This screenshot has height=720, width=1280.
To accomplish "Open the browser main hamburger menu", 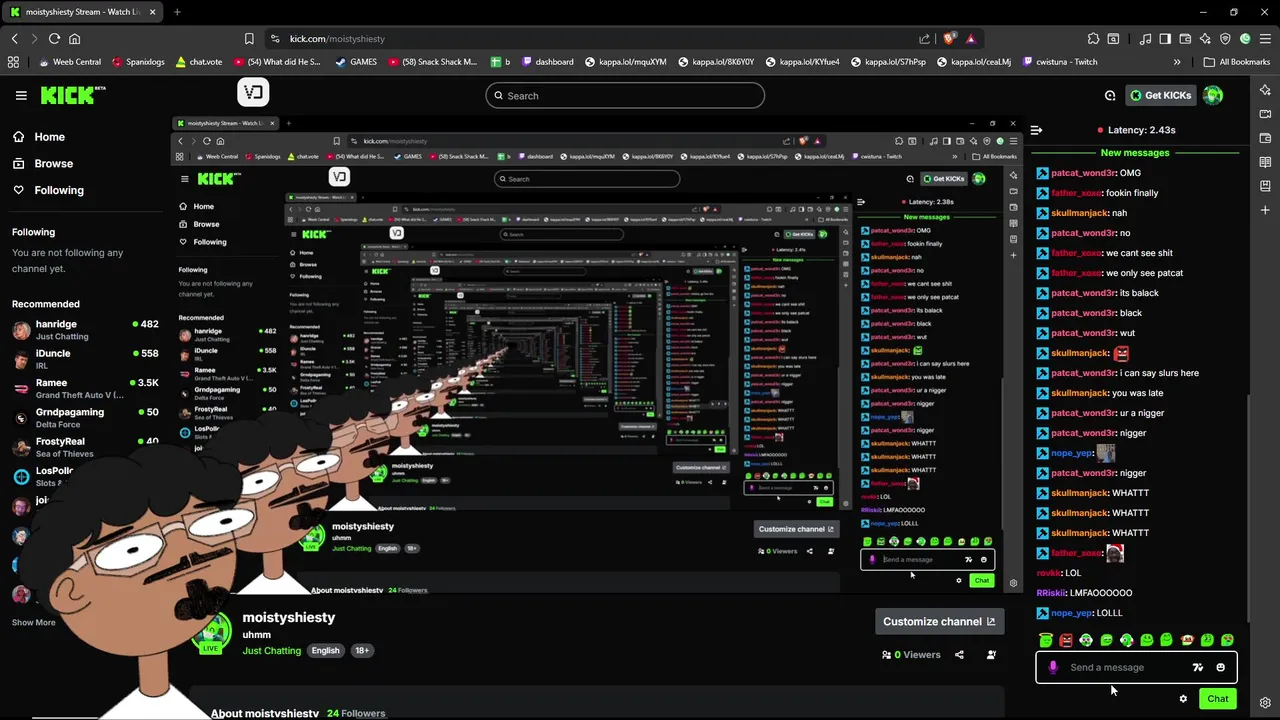I will (1265, 38).
